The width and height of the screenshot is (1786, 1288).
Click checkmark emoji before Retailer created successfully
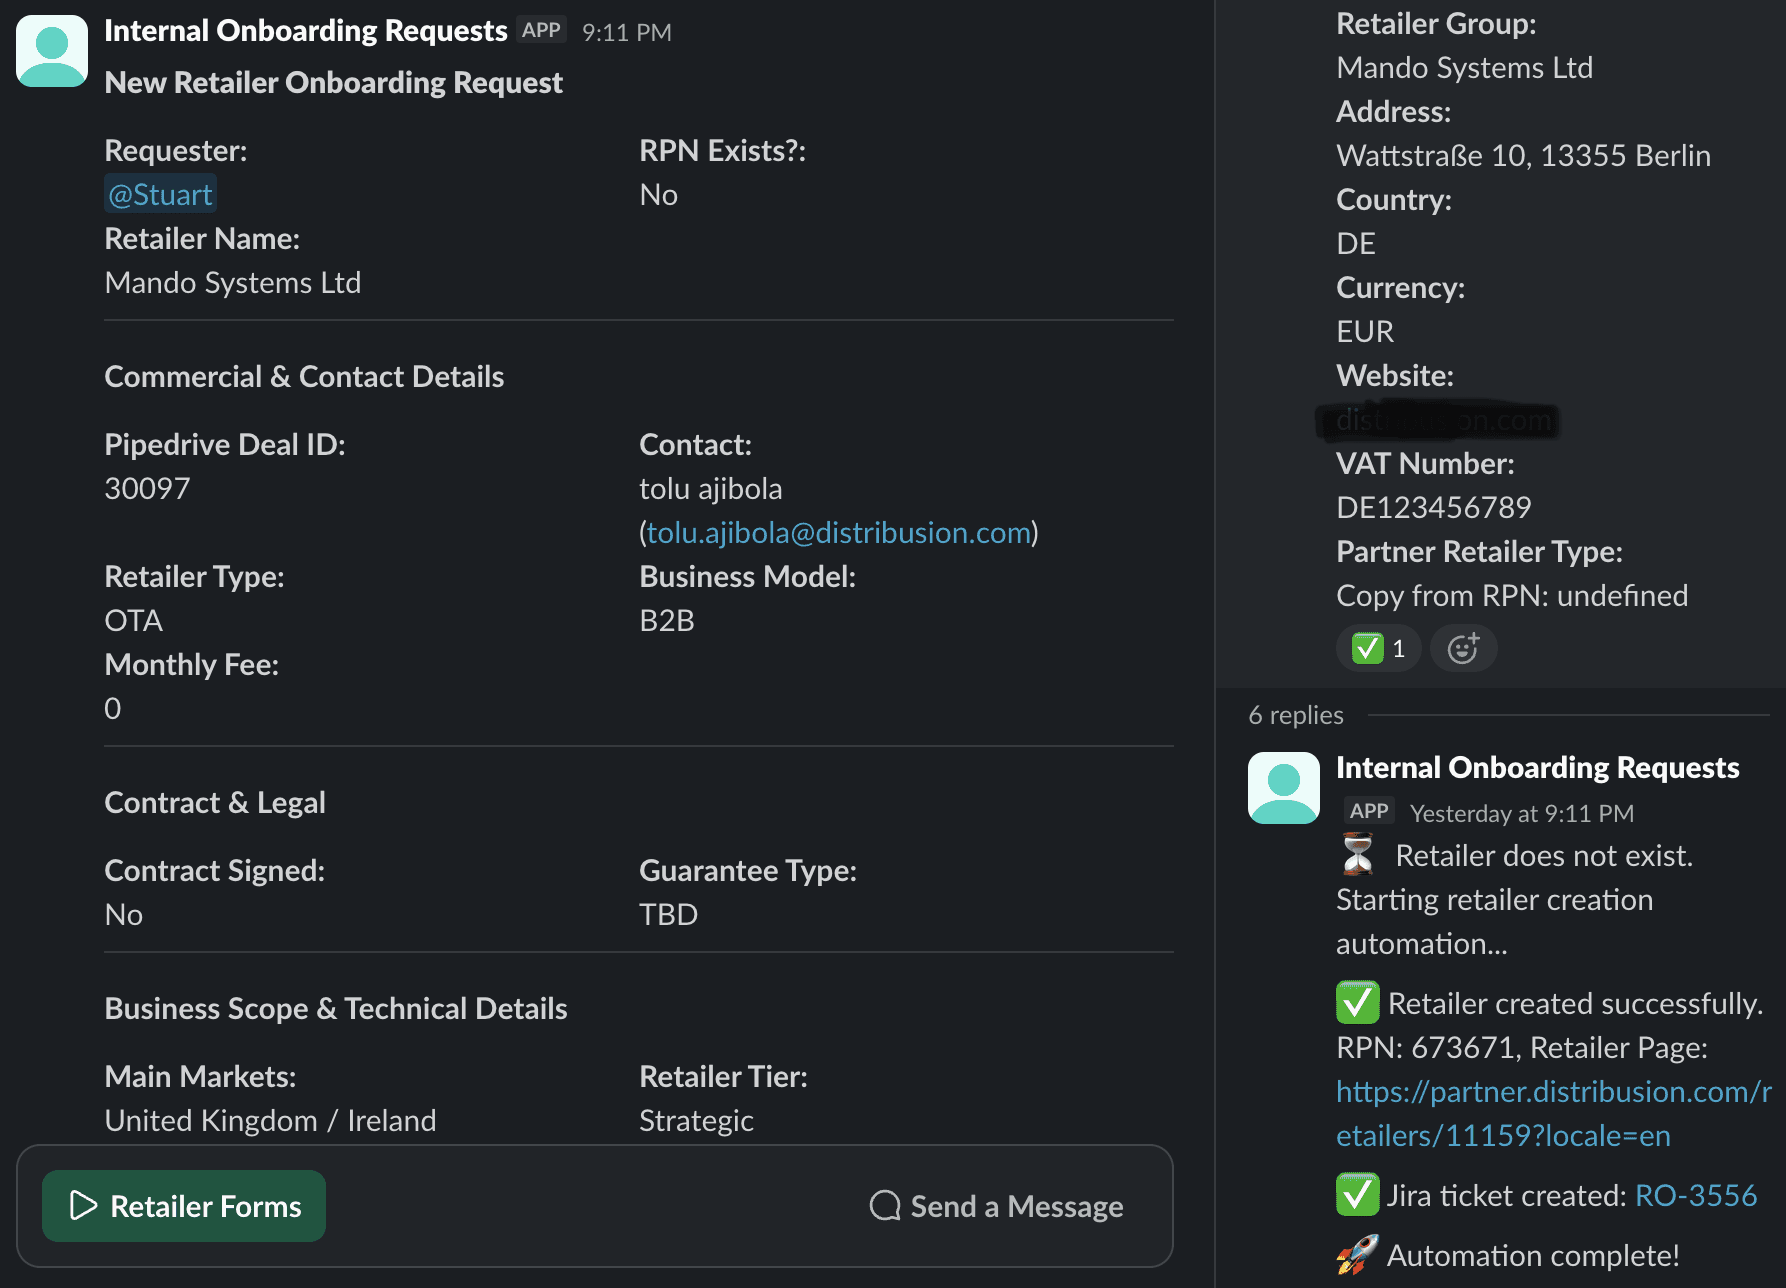(1357, 1003)
